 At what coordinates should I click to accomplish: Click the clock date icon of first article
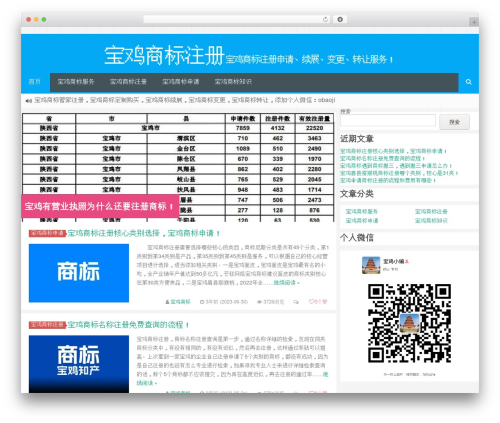point(202,302)
